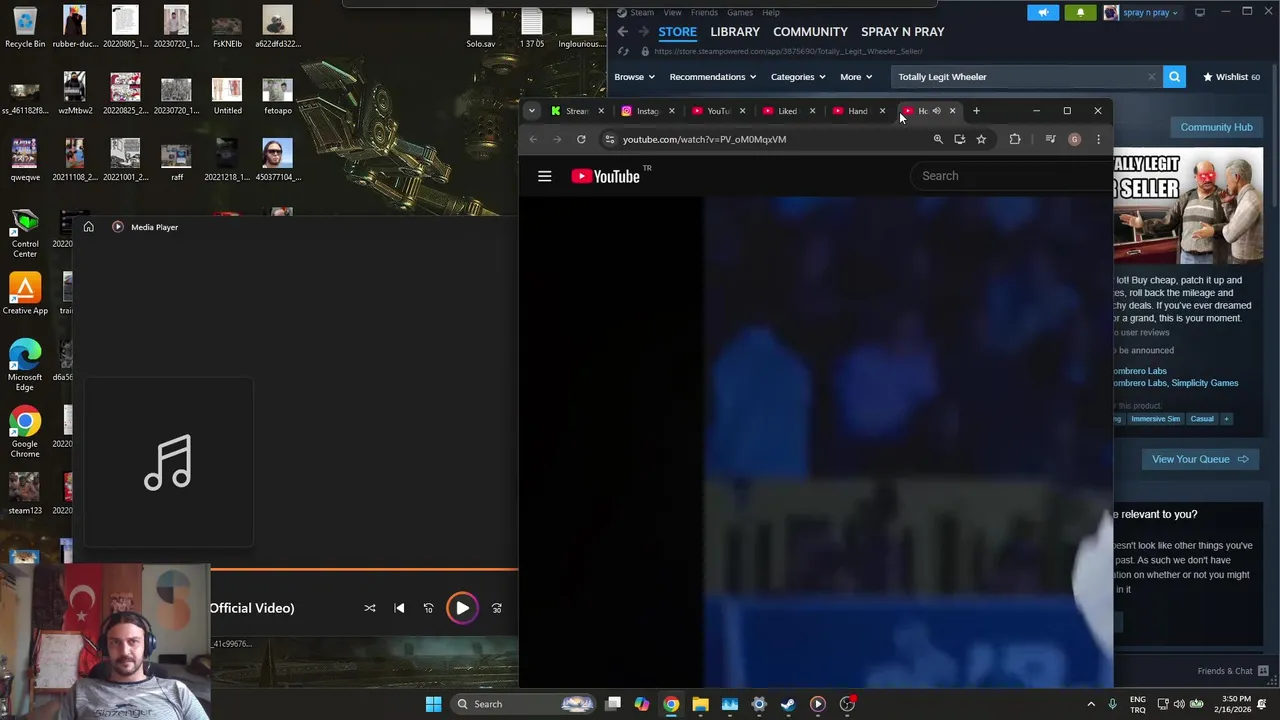Image resolution: width=1280 pixels, height=720 pixels.
Task: Open Steam from the Windows taskbar
Action: (788, 704)
